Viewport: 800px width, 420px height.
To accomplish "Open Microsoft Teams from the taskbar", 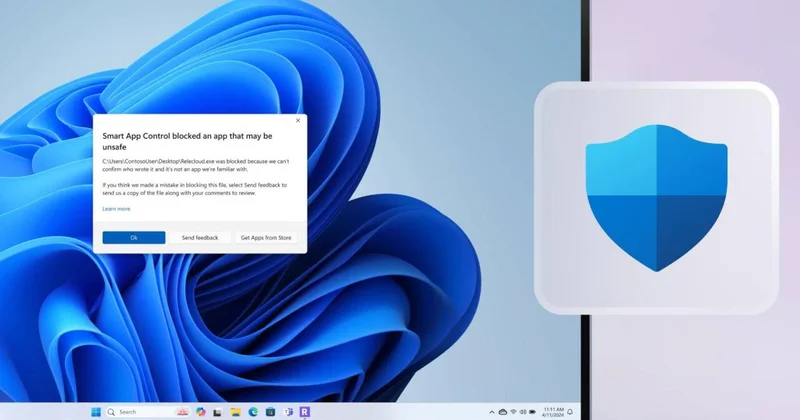I will [x=288, y=412].
